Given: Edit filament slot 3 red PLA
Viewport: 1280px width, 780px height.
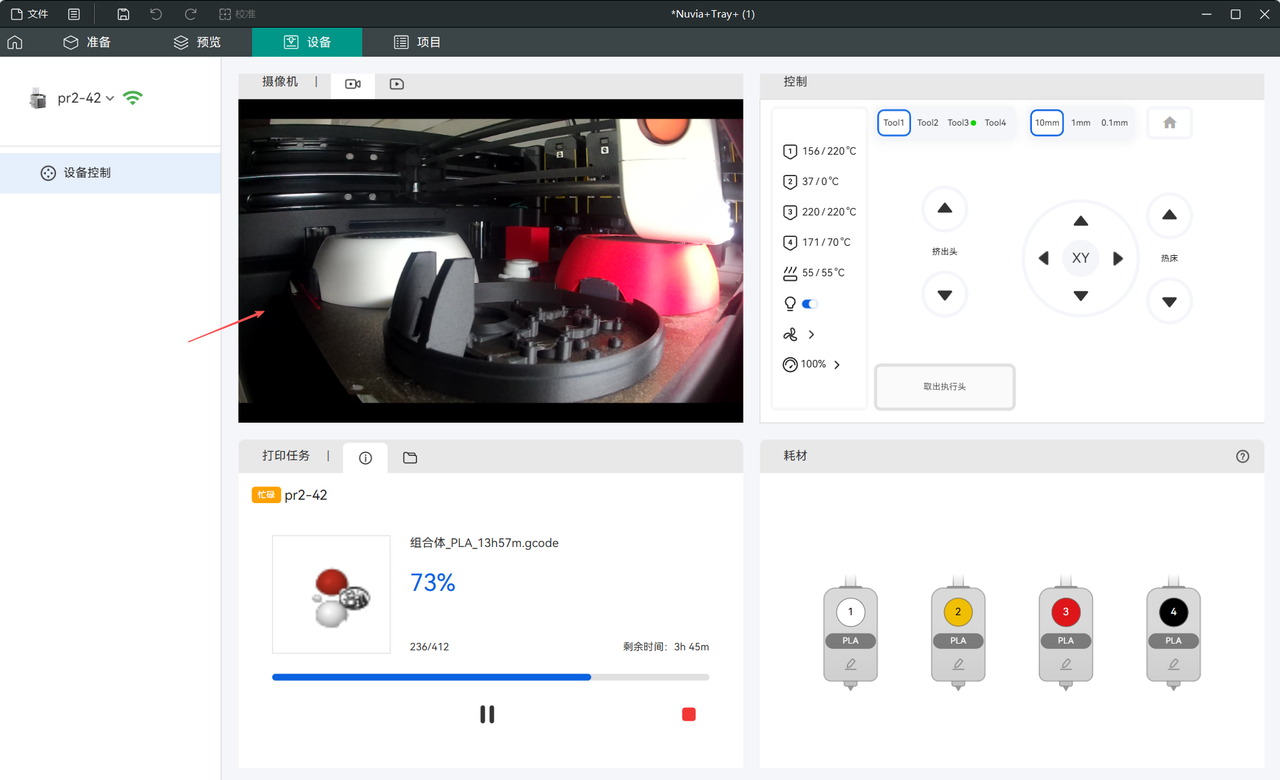Looking at the screenshot, I should (x=1065, y=663).
